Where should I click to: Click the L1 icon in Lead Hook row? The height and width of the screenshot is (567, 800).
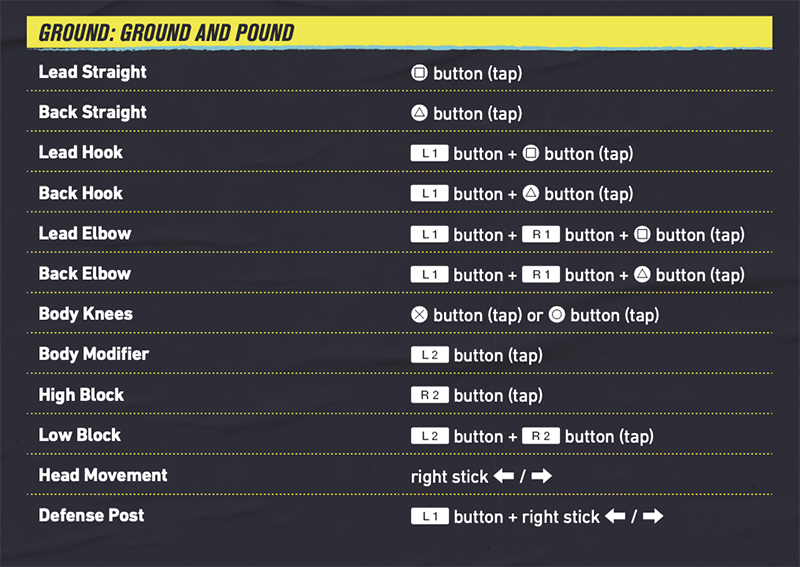tap(429, 154)
